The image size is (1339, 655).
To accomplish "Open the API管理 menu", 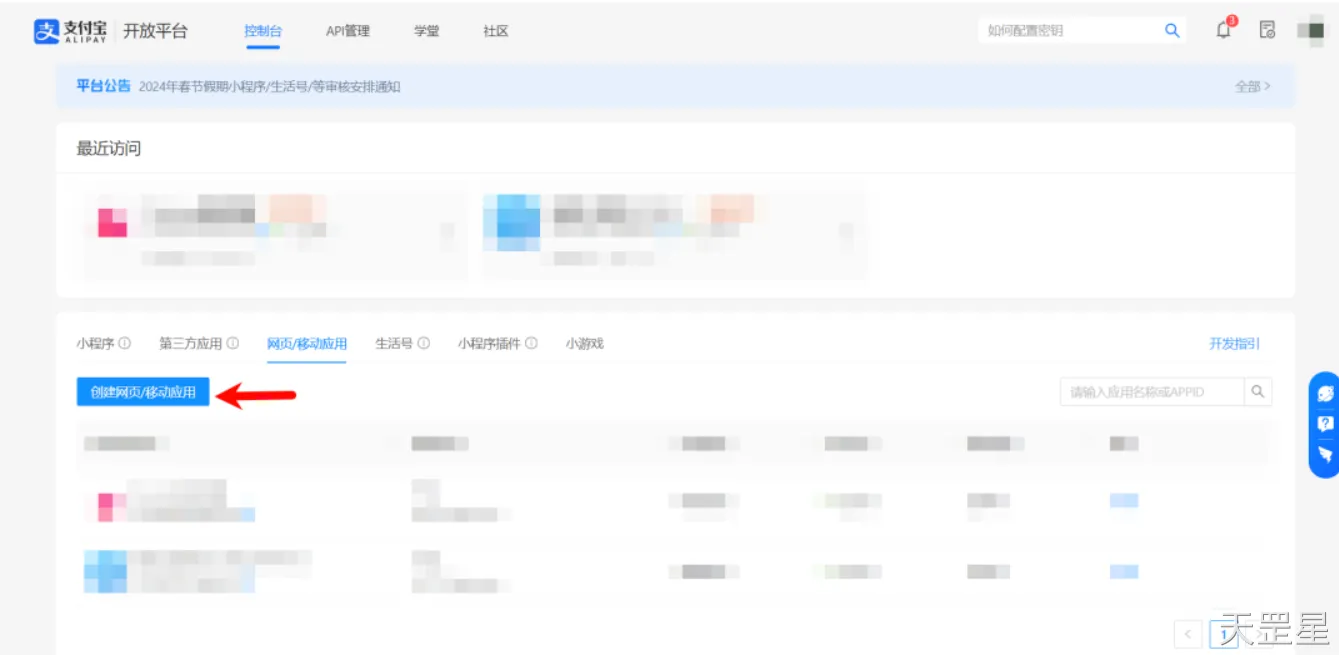I will (x=348, y=31).
